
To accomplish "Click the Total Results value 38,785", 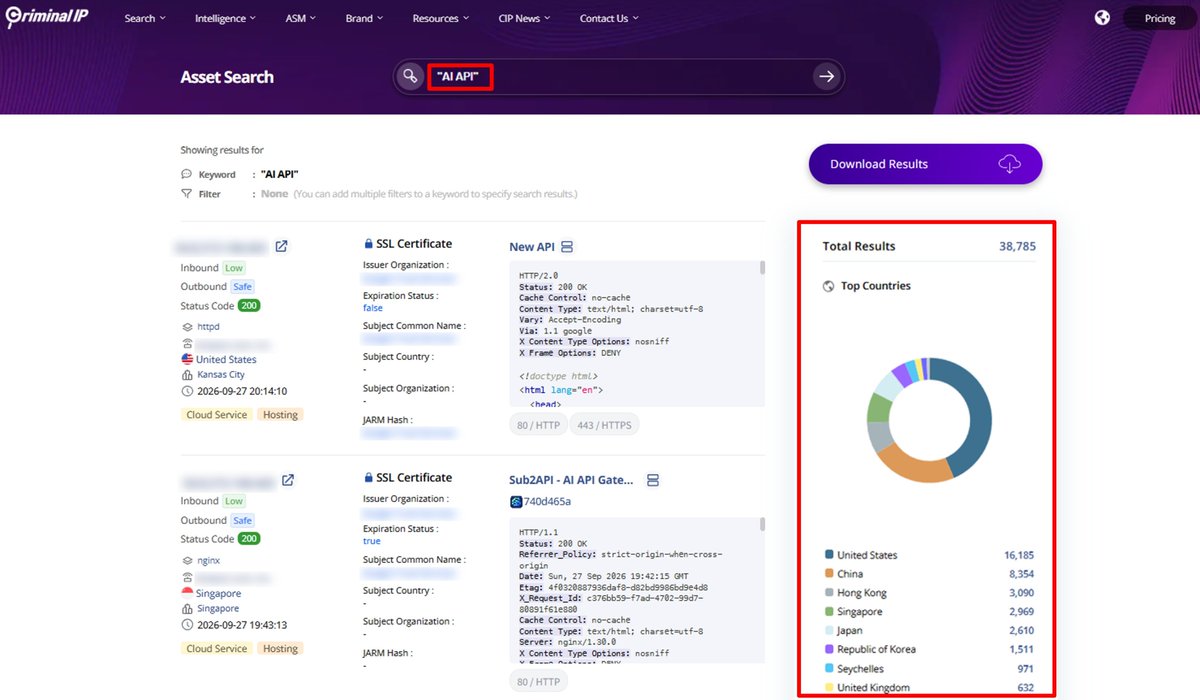I will pyautogui.click(x=1017, y=246).
